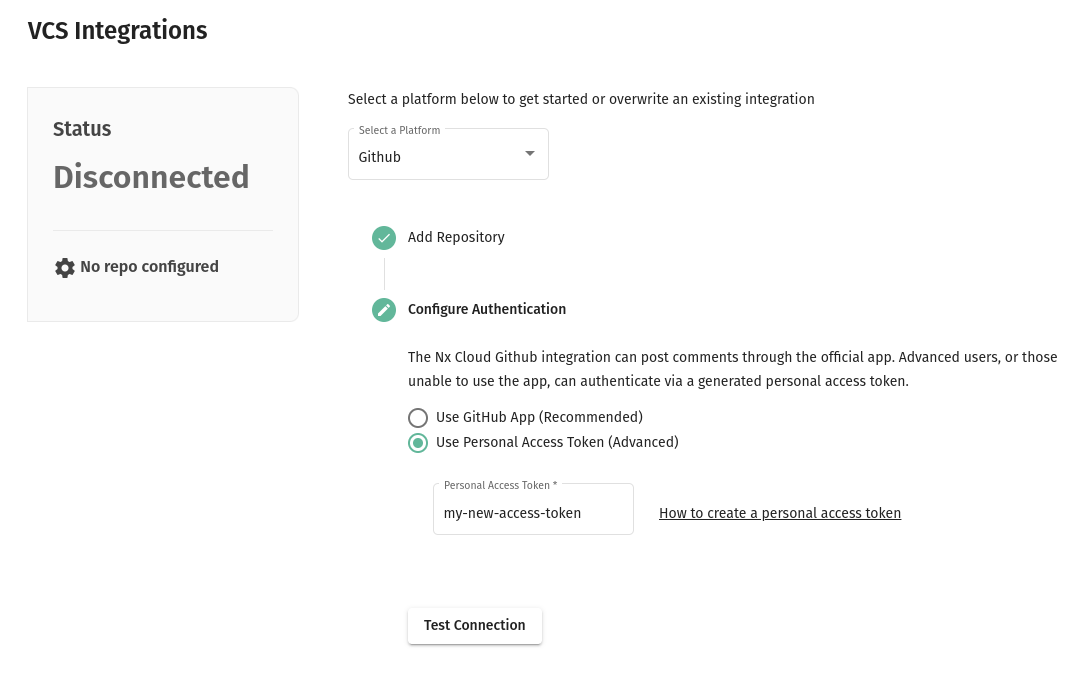This screenshot has height=686, width=1092.
Task: Select Use GitHub App (Recommended)
Action: [x=418, y=418]
